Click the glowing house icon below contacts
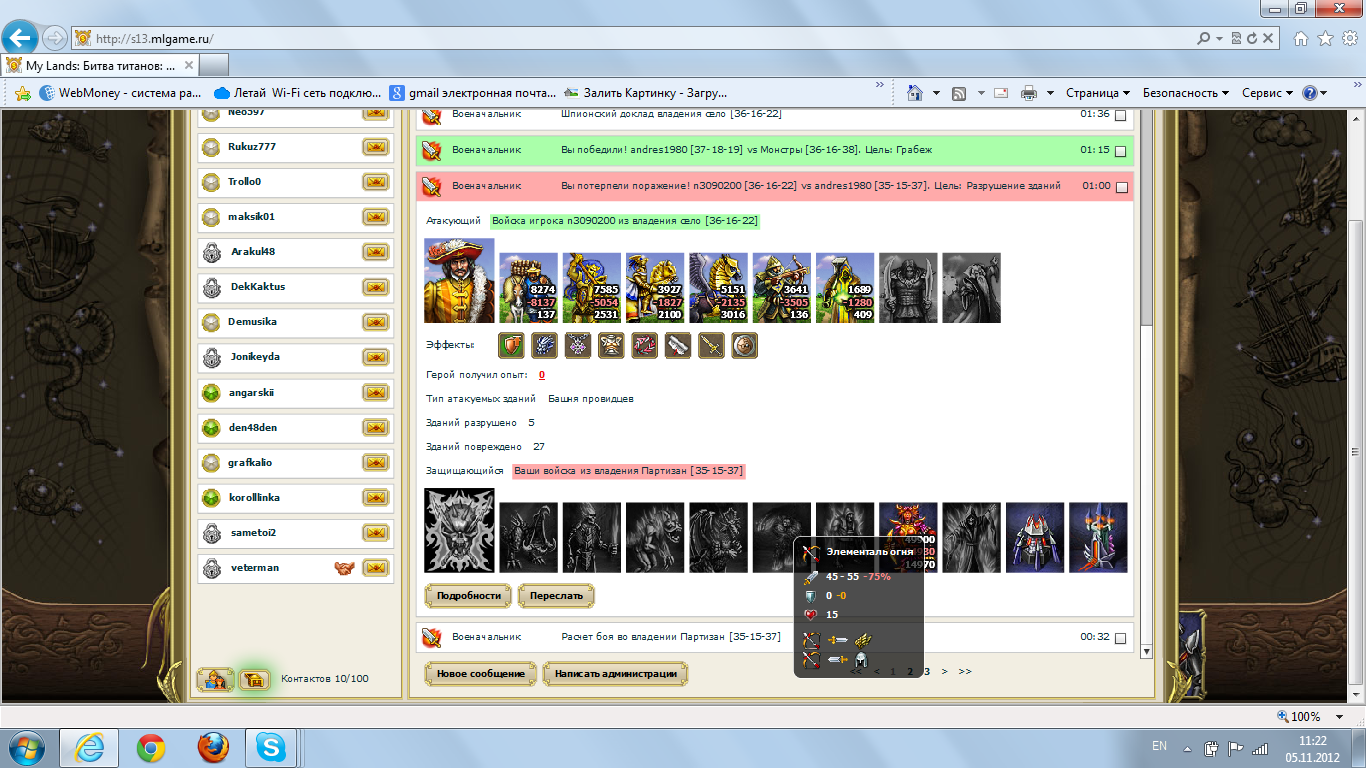This screenshot has width=1366, height=768. click(255, 680)
